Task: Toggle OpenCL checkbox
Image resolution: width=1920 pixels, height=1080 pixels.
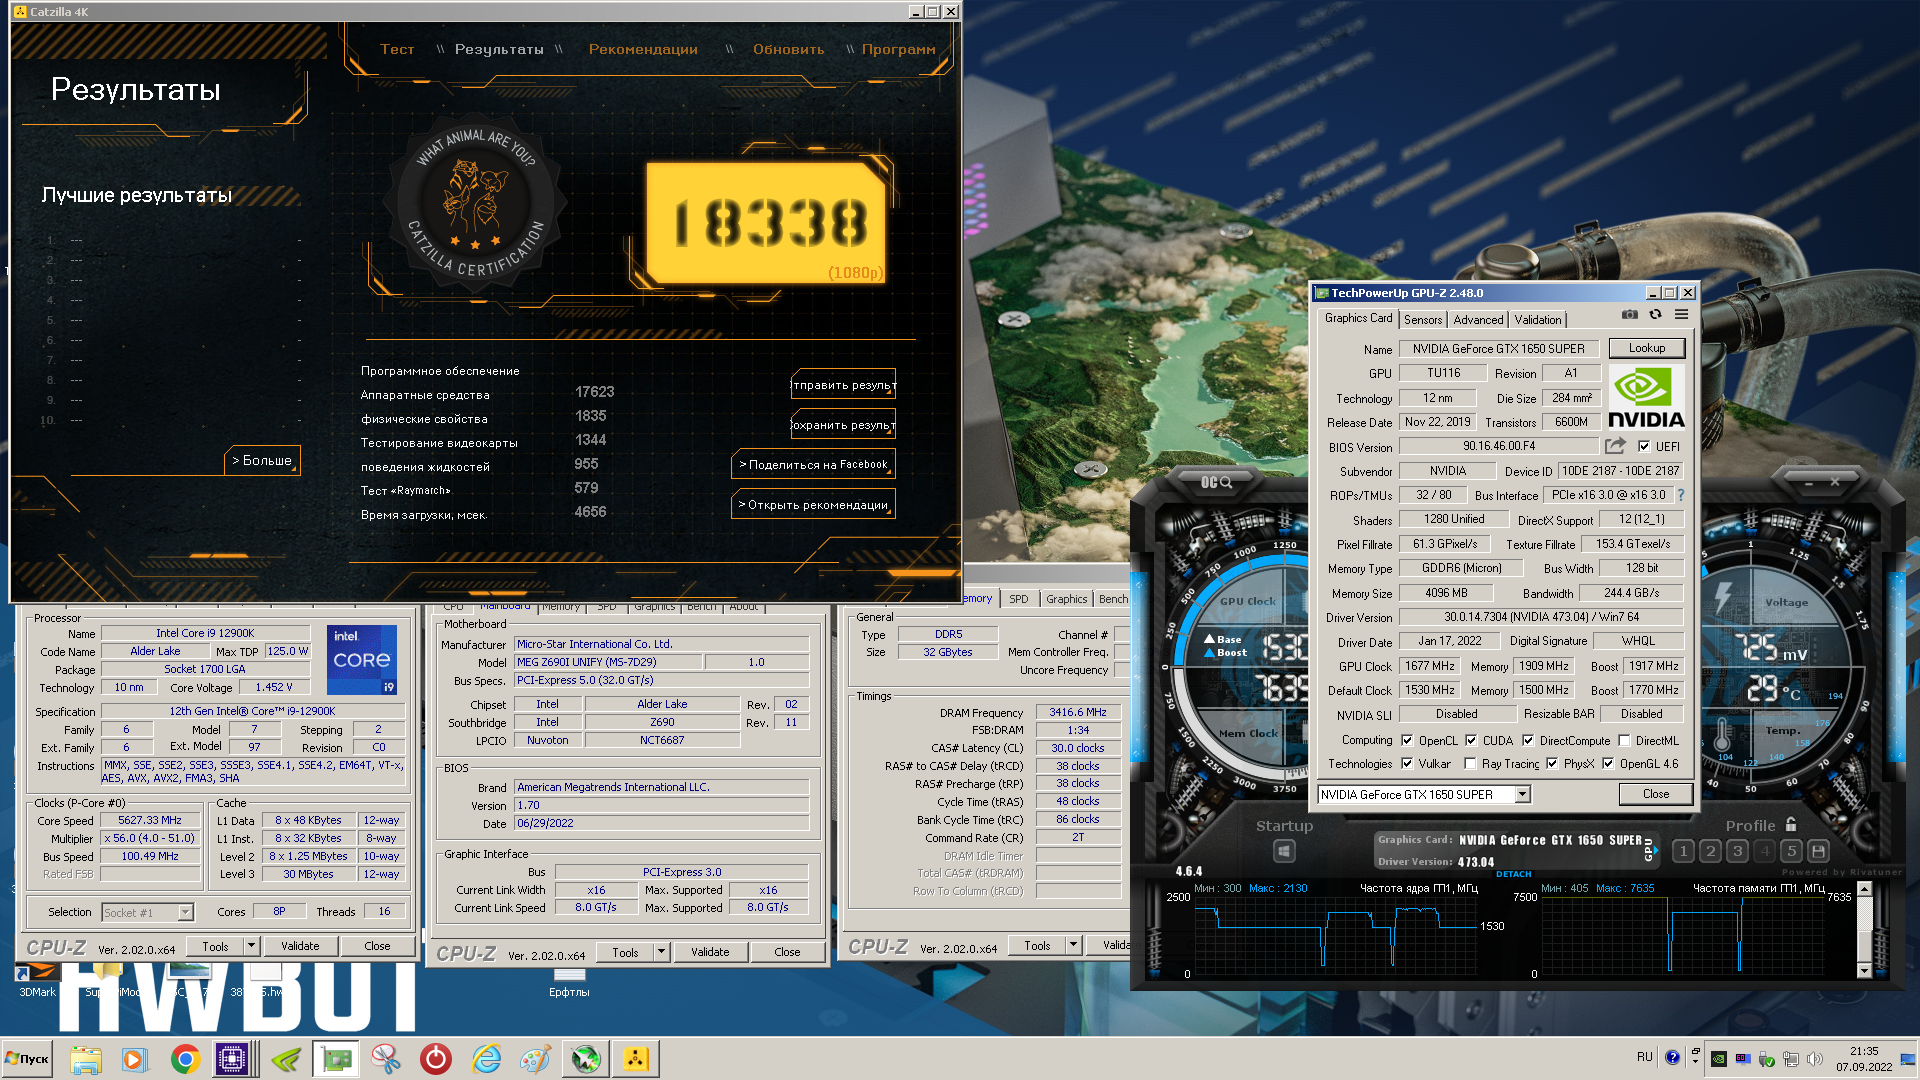Action: (x=1407, y=741)
